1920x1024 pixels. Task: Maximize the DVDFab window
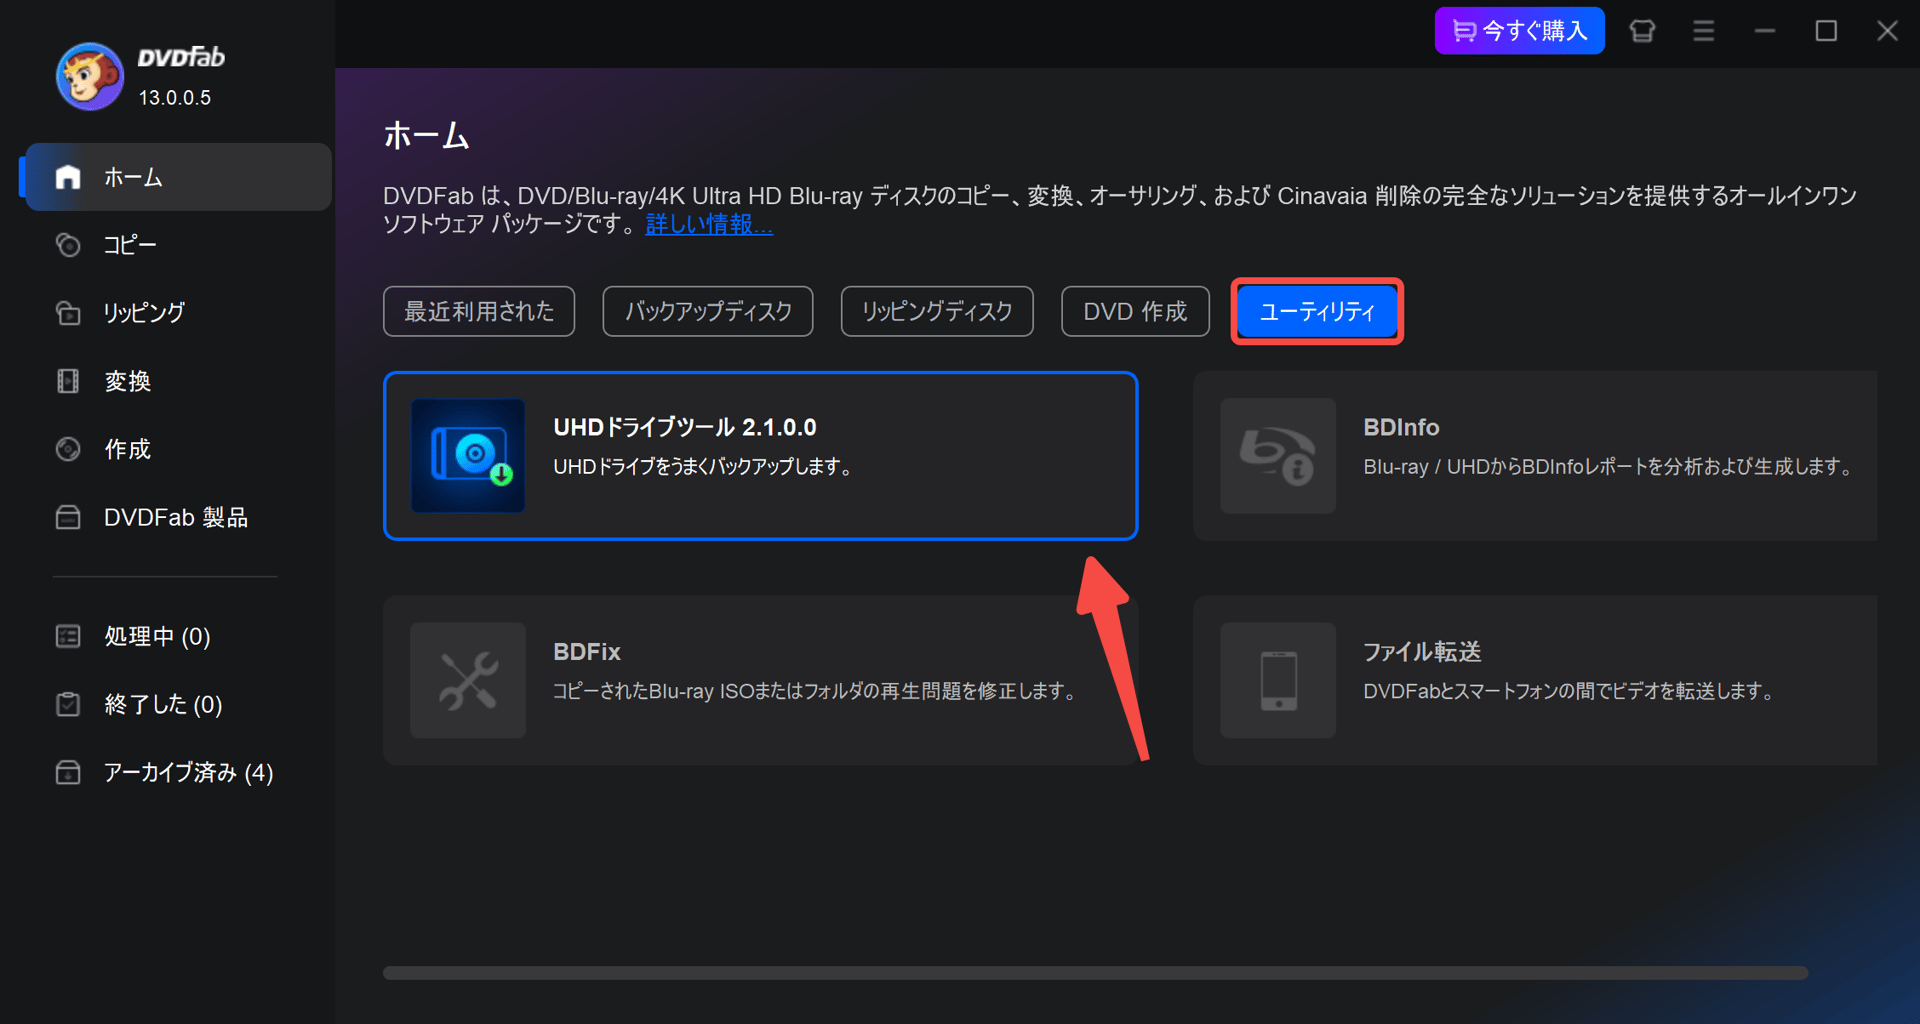pyautogui.click(x=1826, y=31)
